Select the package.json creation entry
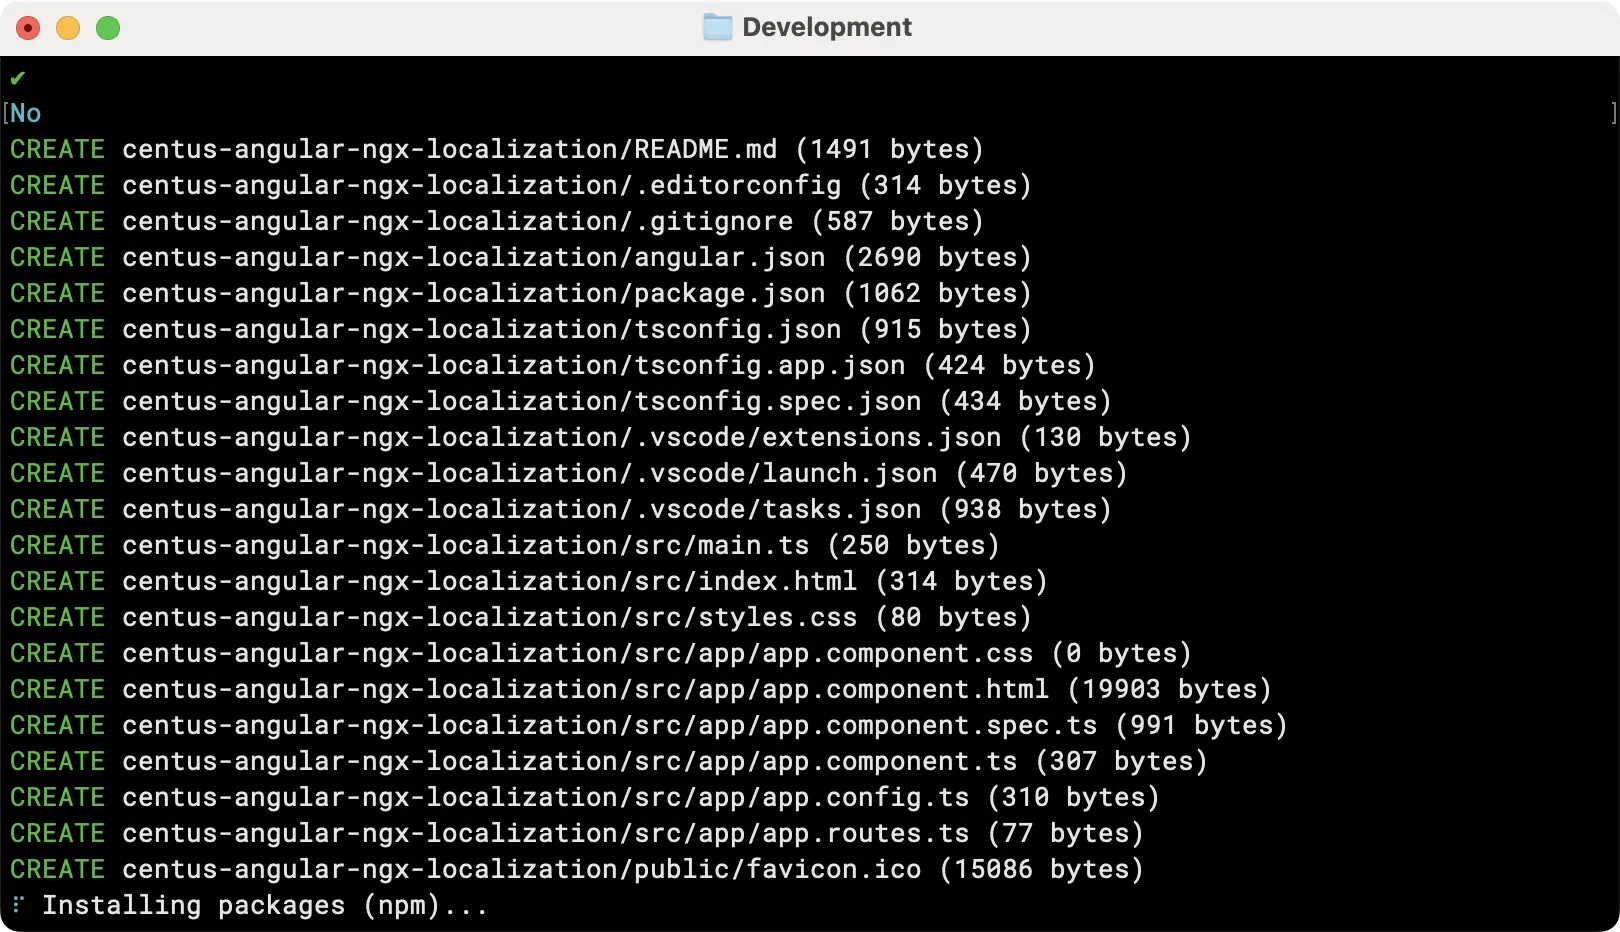This screenshot has width=1620, height=932. tap(520, 293)
